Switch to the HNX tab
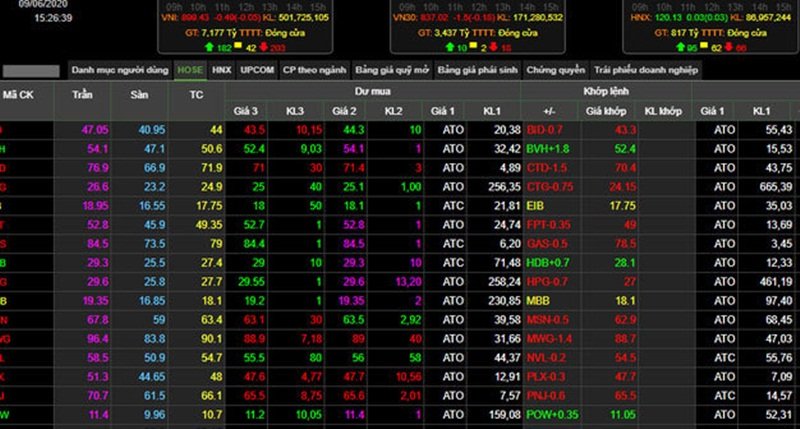Screen dimensions: 800x429 click(x=221, y=70)
